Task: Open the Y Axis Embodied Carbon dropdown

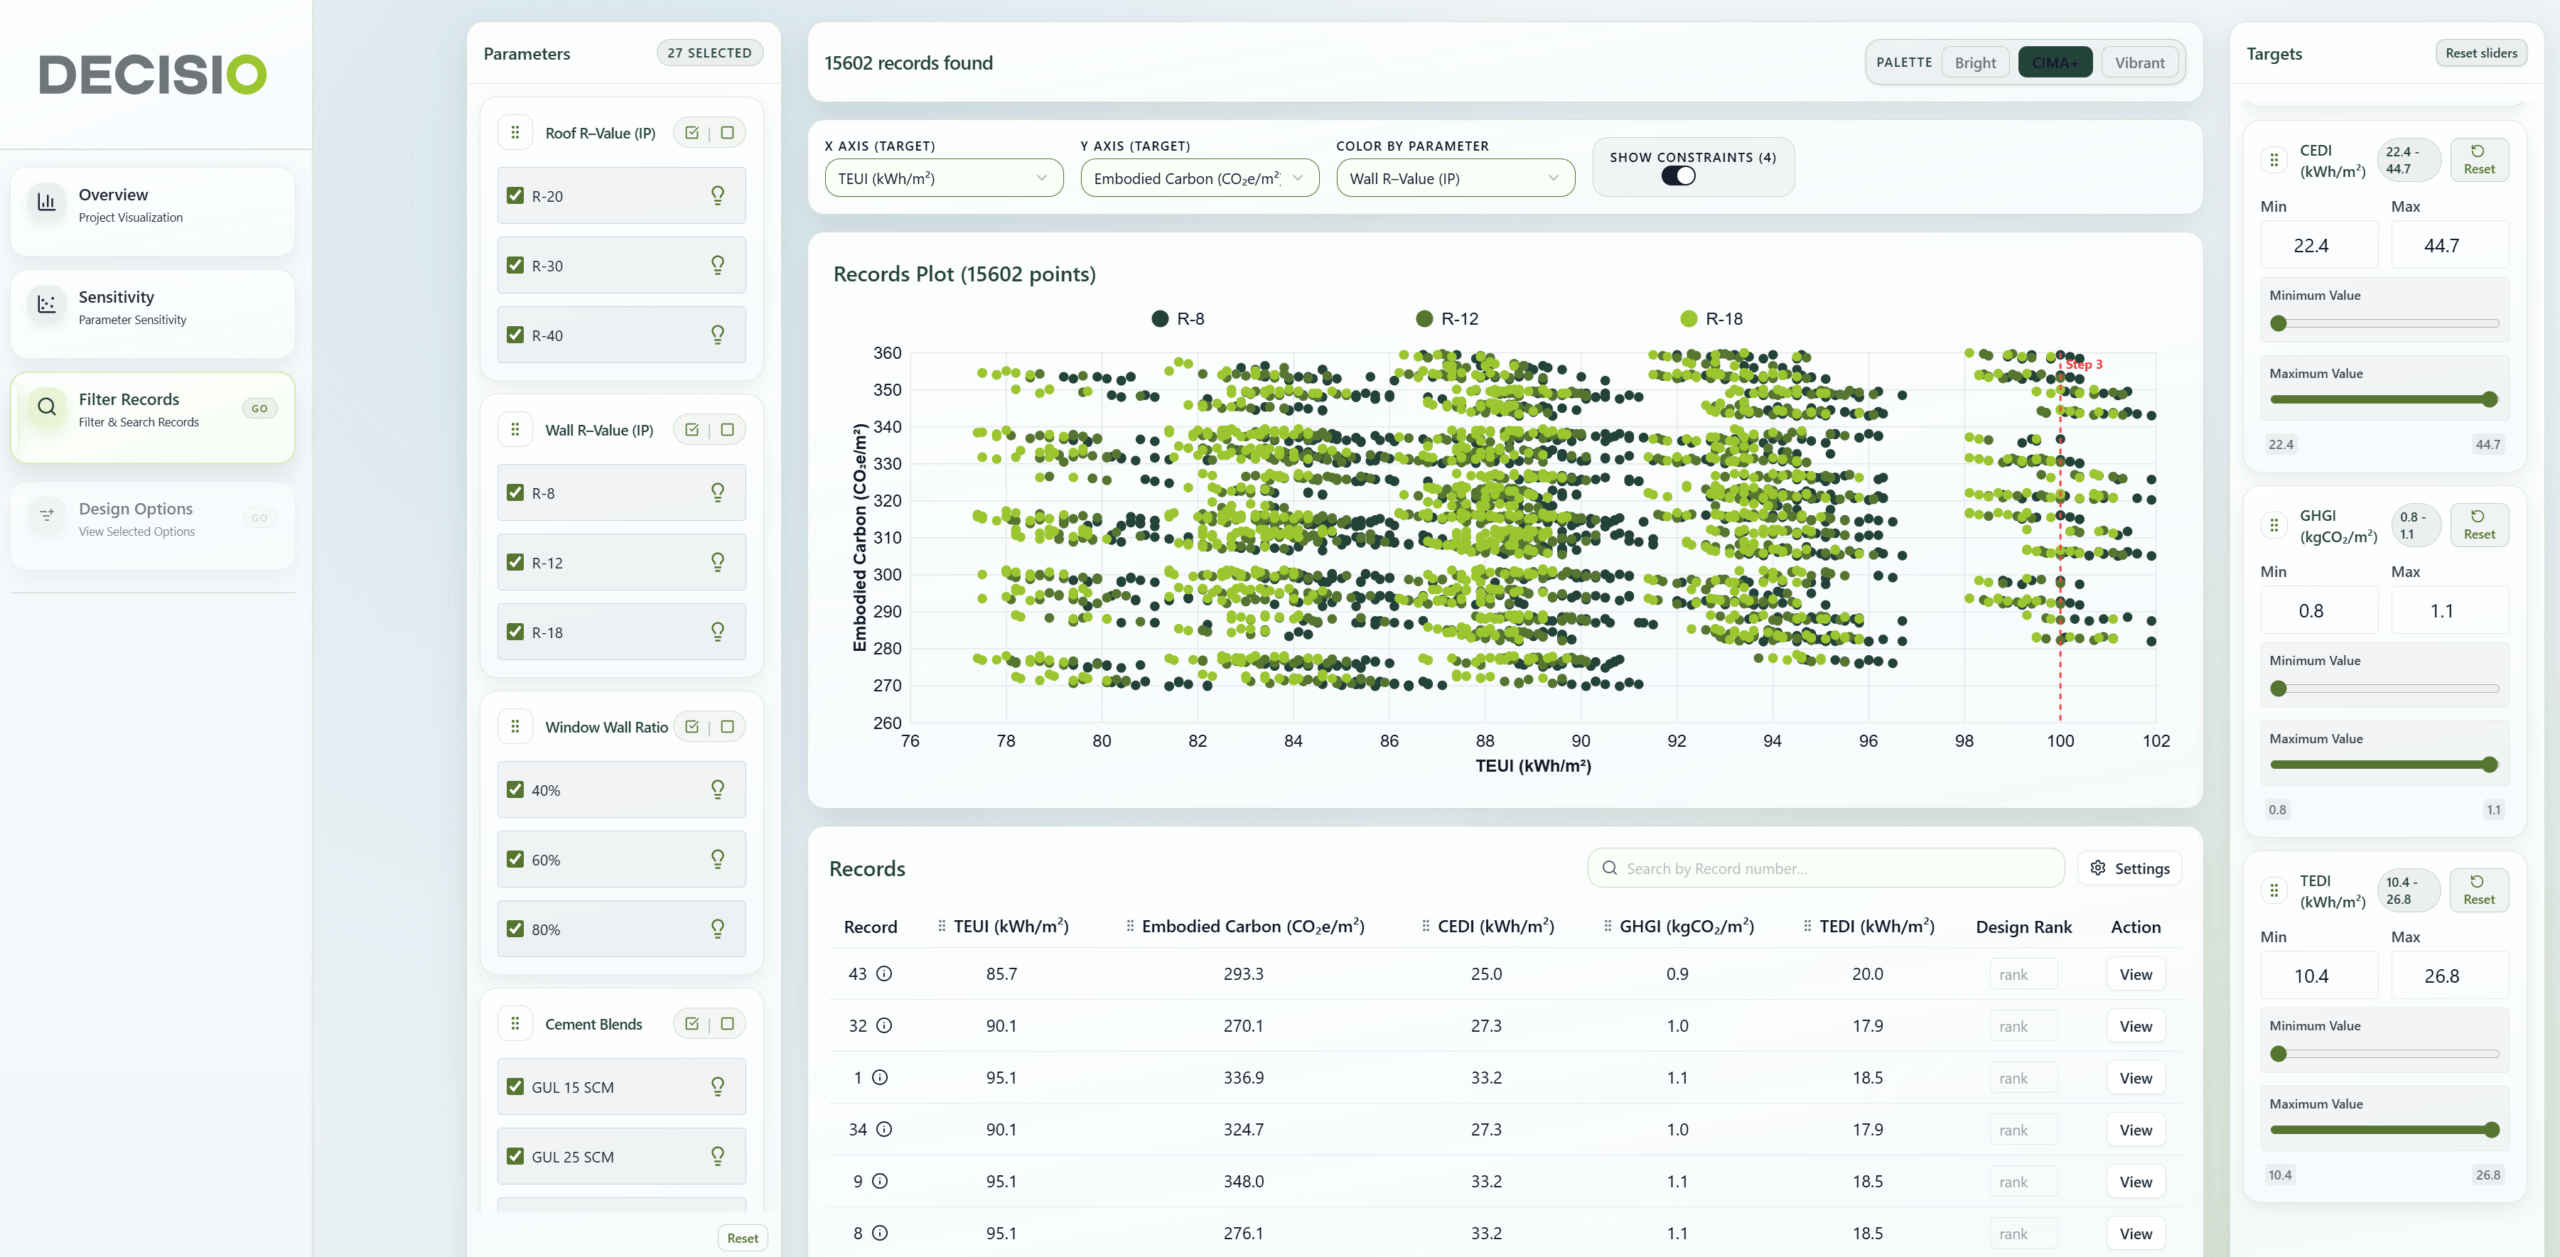Action: point(1199,178)
